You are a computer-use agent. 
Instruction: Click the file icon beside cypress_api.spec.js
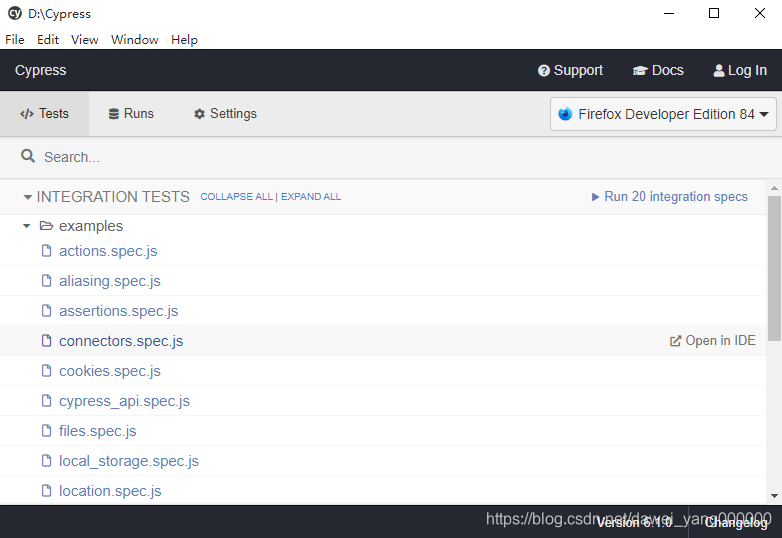(46, 400)
